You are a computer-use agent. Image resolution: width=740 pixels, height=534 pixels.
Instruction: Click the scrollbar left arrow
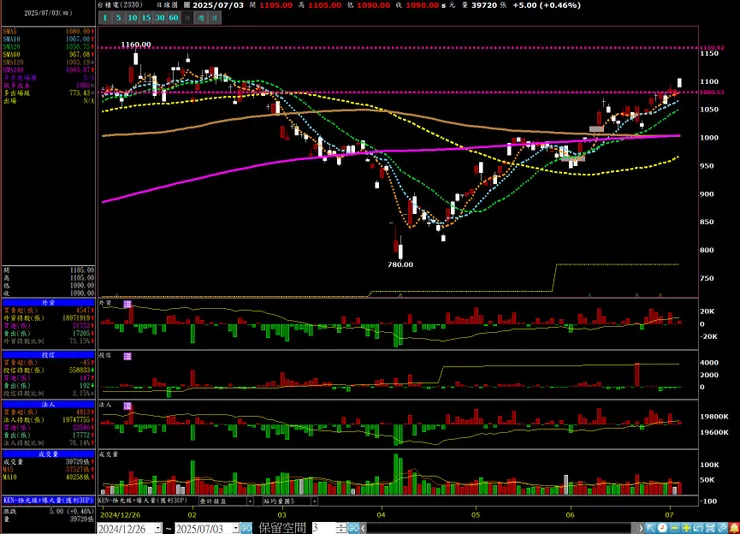[x=363, y=528]
